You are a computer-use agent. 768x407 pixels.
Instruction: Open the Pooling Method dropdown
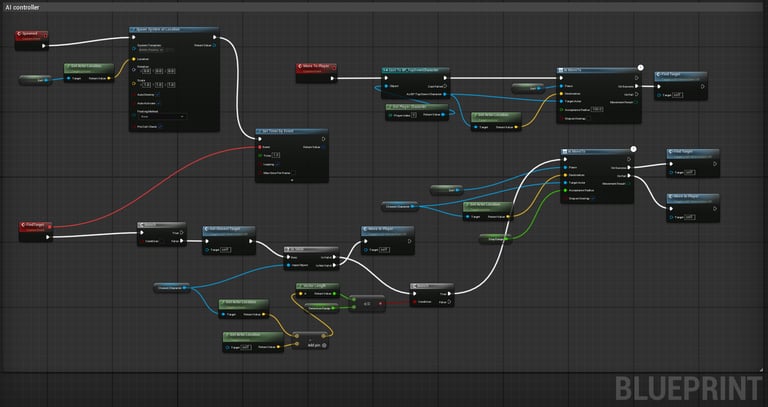[x=162, y=117]
